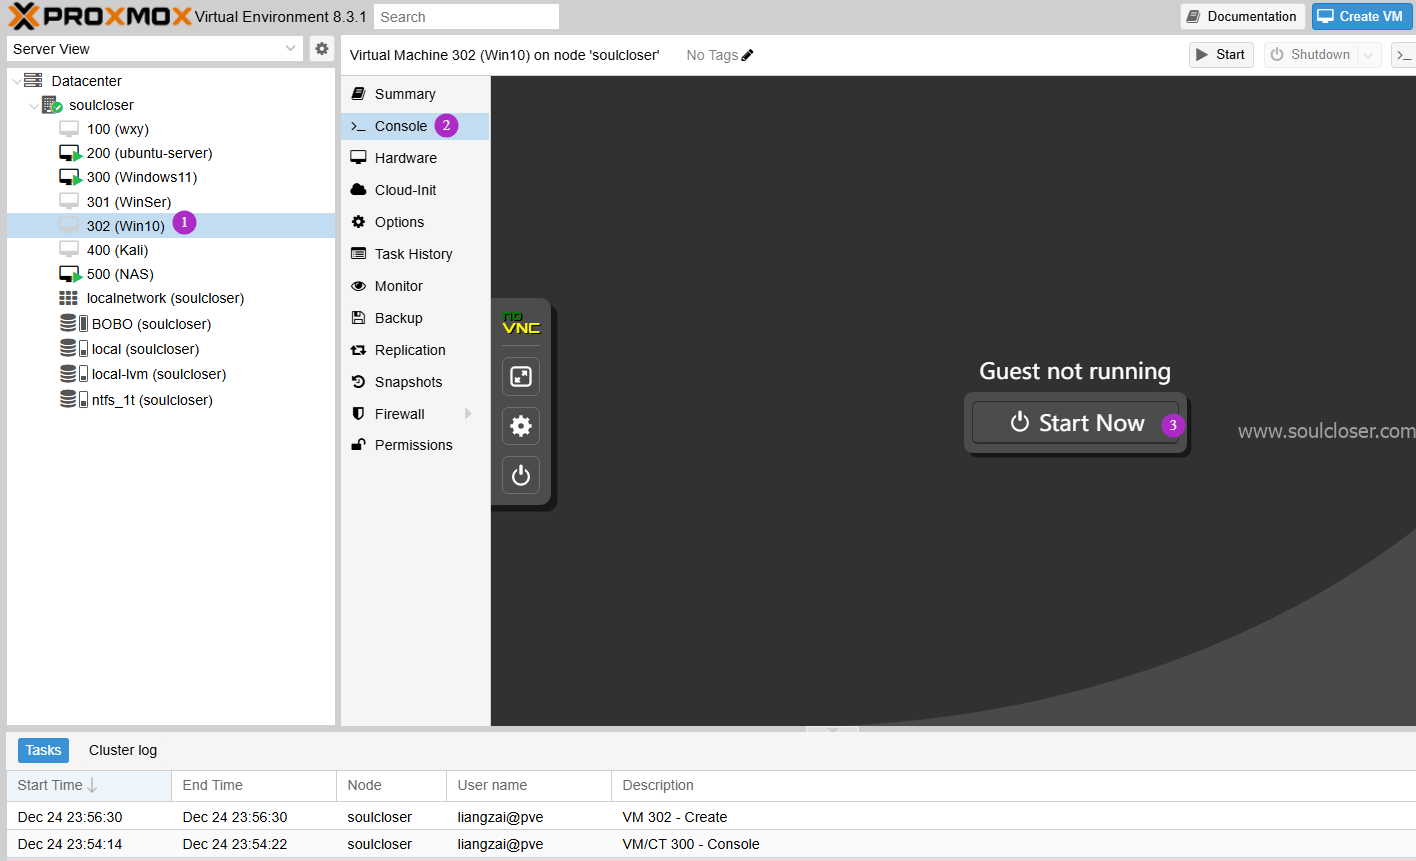Click the running VM 200 ubuntu-server icon

(70, 153)
